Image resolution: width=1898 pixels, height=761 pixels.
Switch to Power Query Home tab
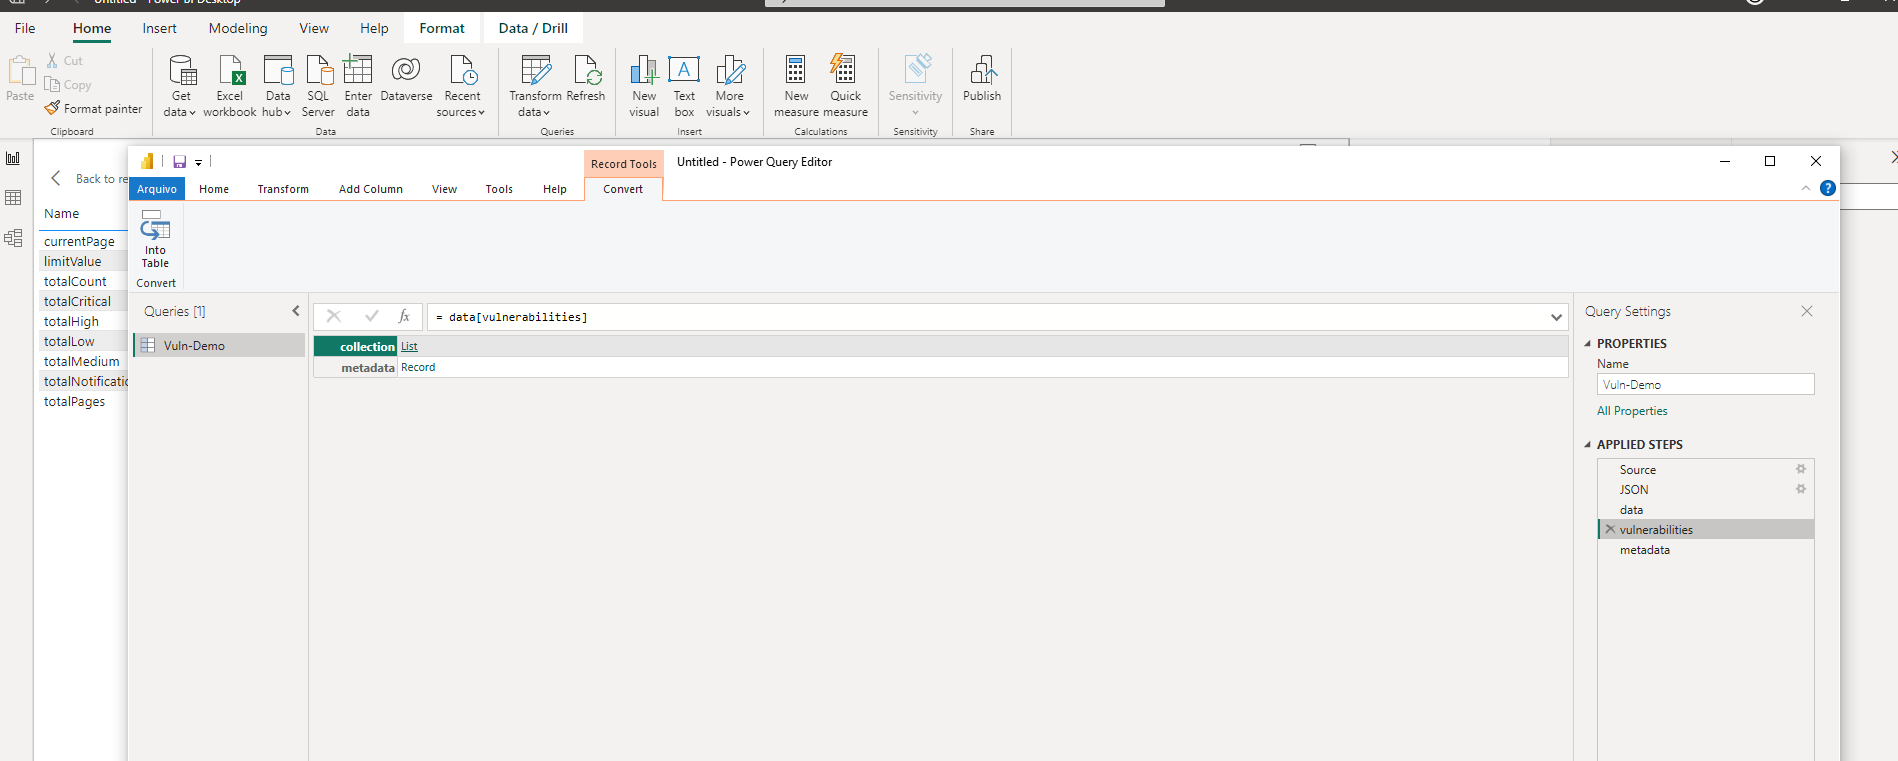(214, 189)
